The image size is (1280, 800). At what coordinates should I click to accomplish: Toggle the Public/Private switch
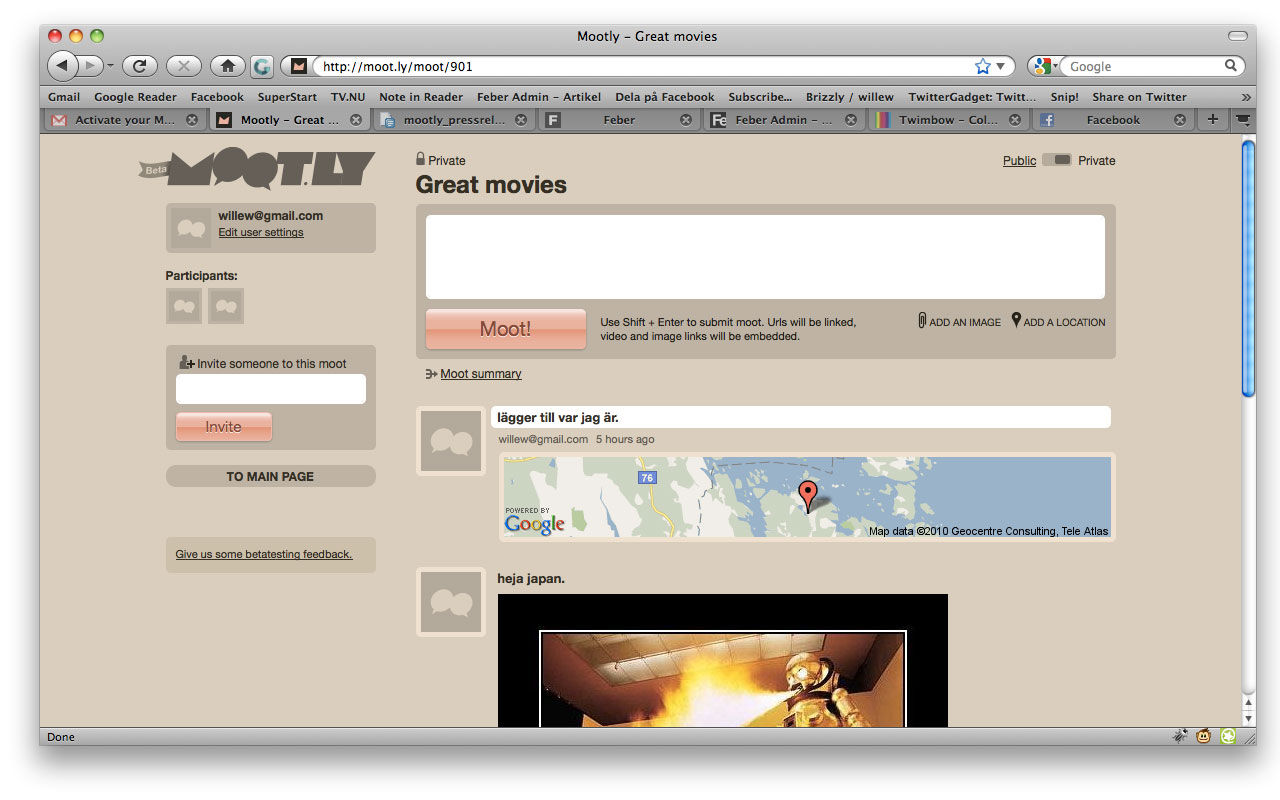tap(1056, 160)
